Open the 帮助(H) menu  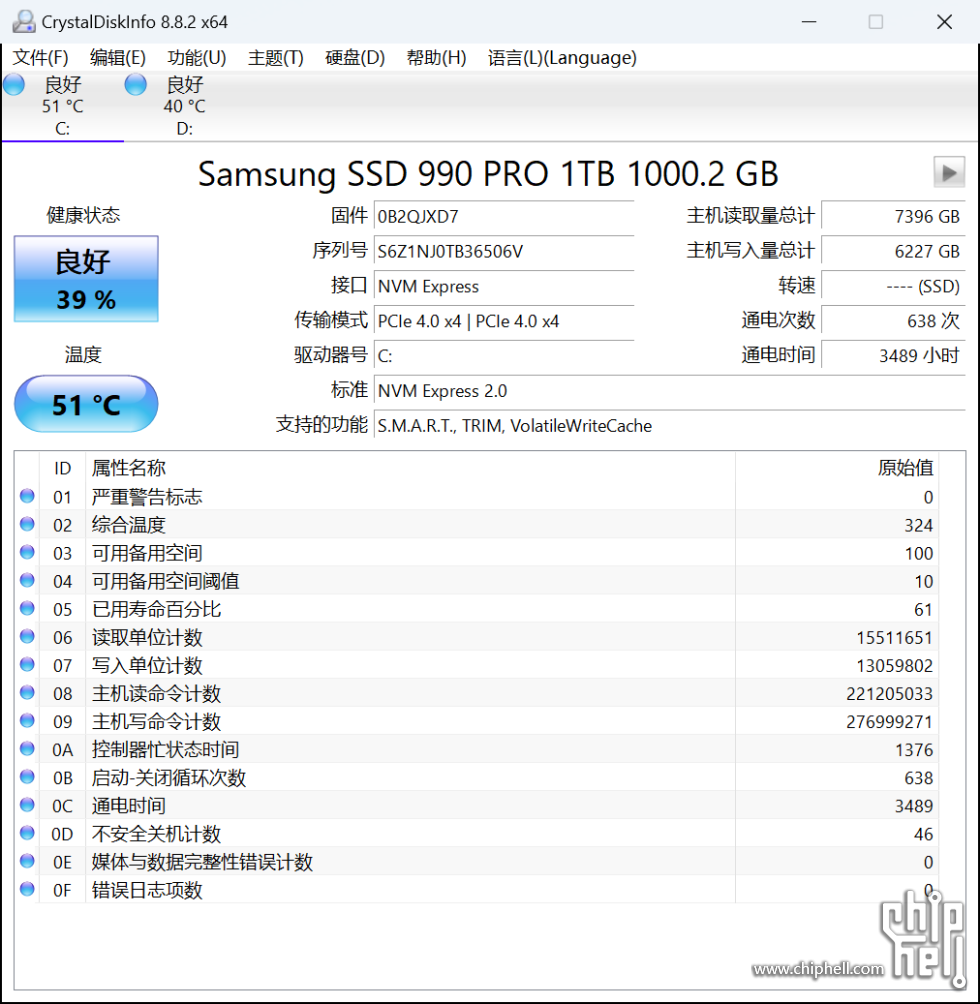point(436,58)
